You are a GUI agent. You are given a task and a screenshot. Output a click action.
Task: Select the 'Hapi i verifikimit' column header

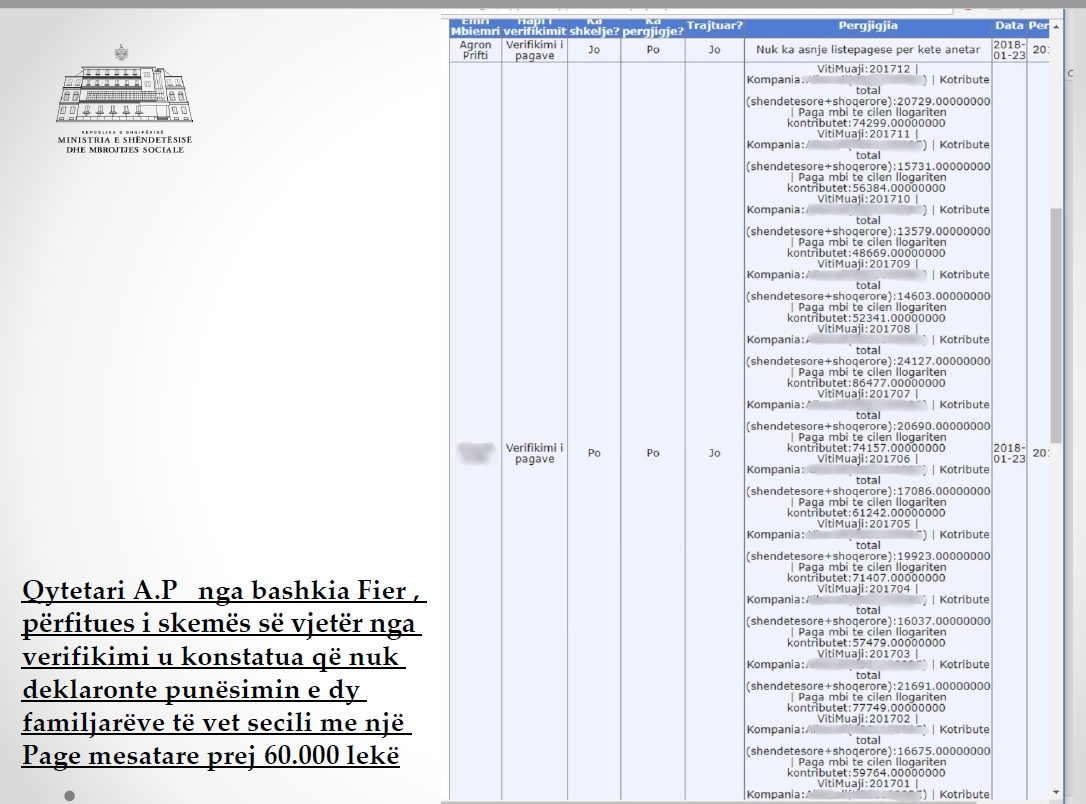[x=534, y=26]
